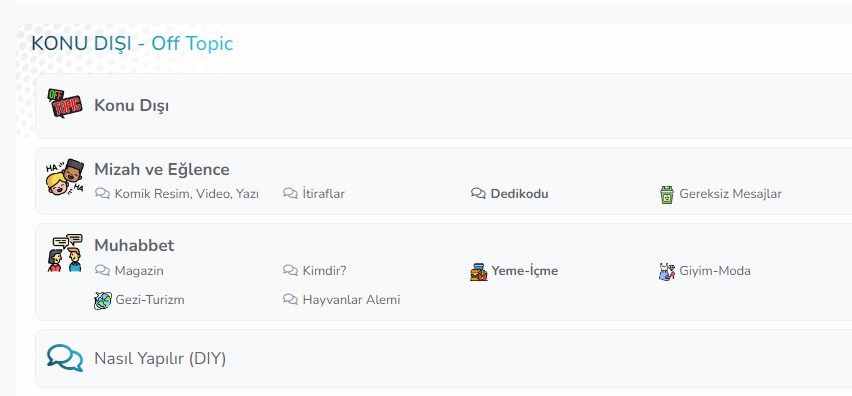Open the Muhabbet forum title
The image size is (852, 396).
pyautogui.click(x=134, y=246)
